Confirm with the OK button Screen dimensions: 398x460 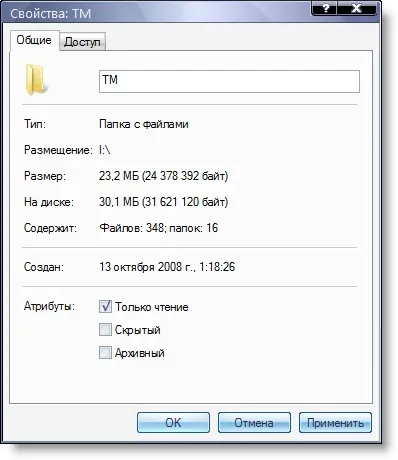(x=173, y=423)
